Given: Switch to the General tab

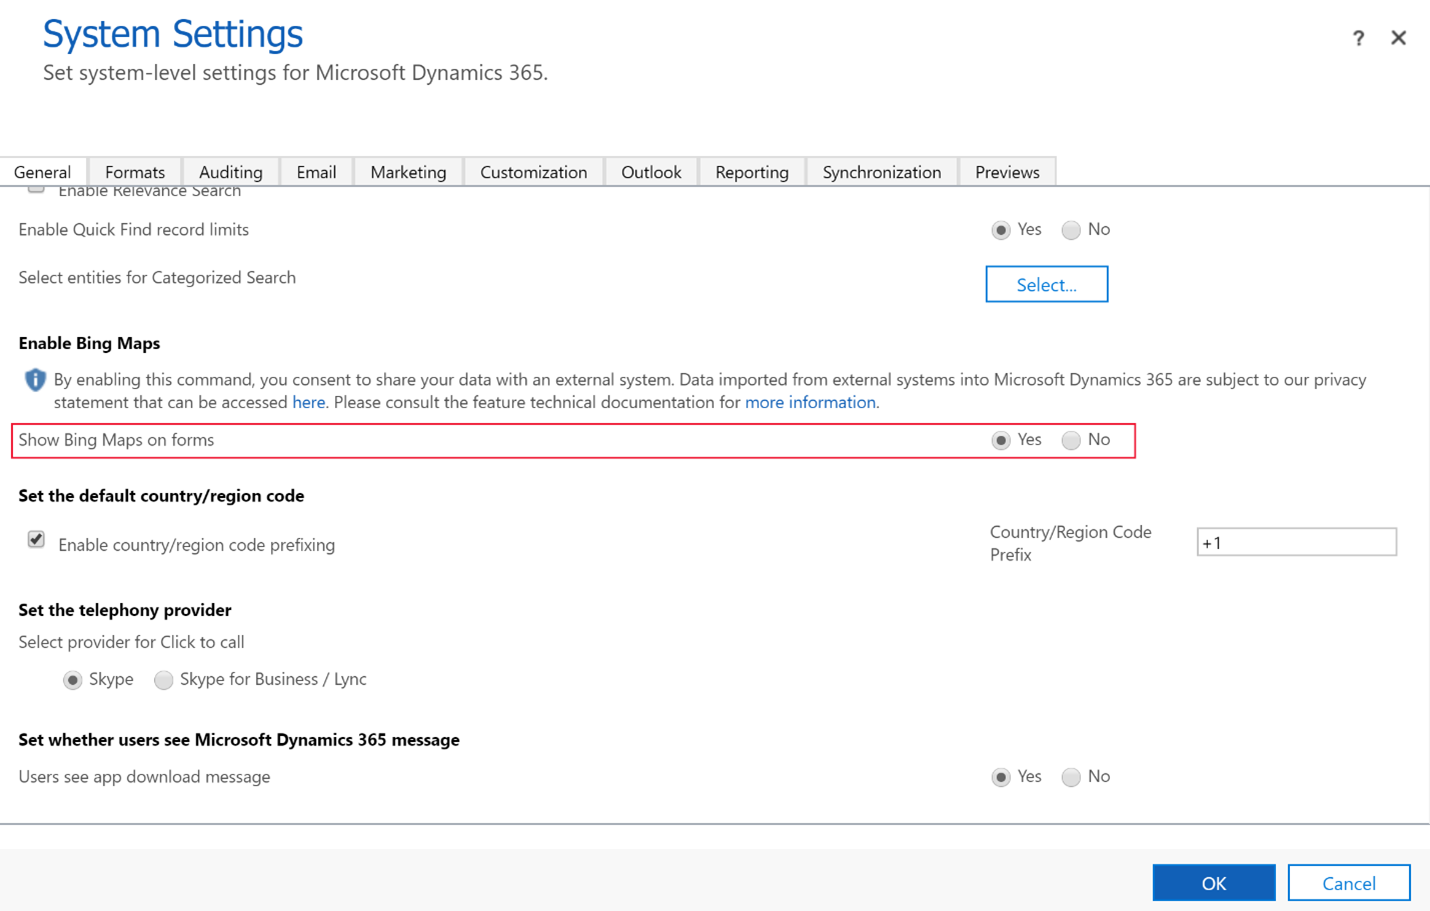Looking at the screenshot, I should [43, 172].
